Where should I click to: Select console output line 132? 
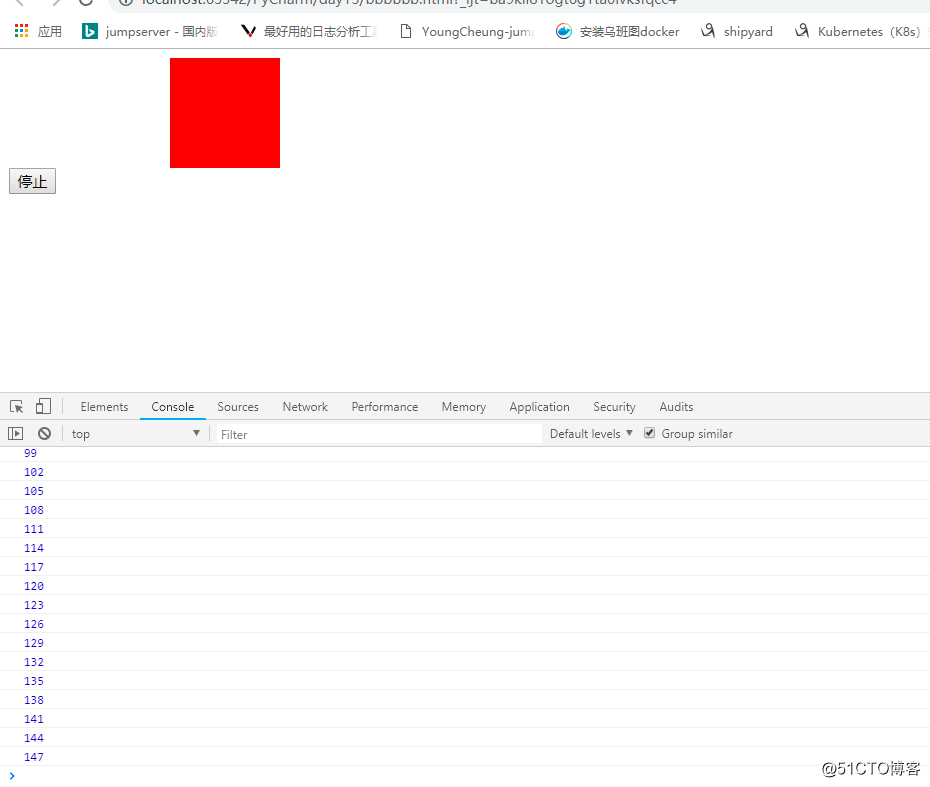point(34,662)
